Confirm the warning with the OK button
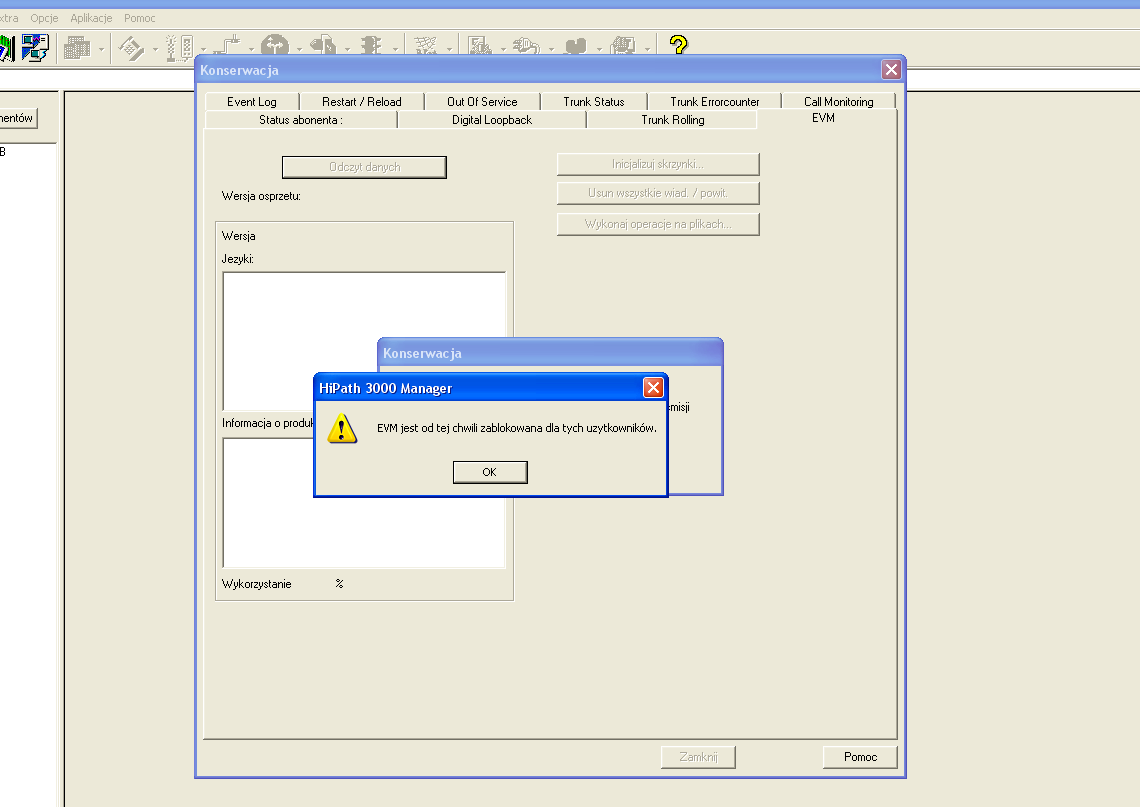The height and width of the screenshot is (807, 1140). tap(490, 473)
